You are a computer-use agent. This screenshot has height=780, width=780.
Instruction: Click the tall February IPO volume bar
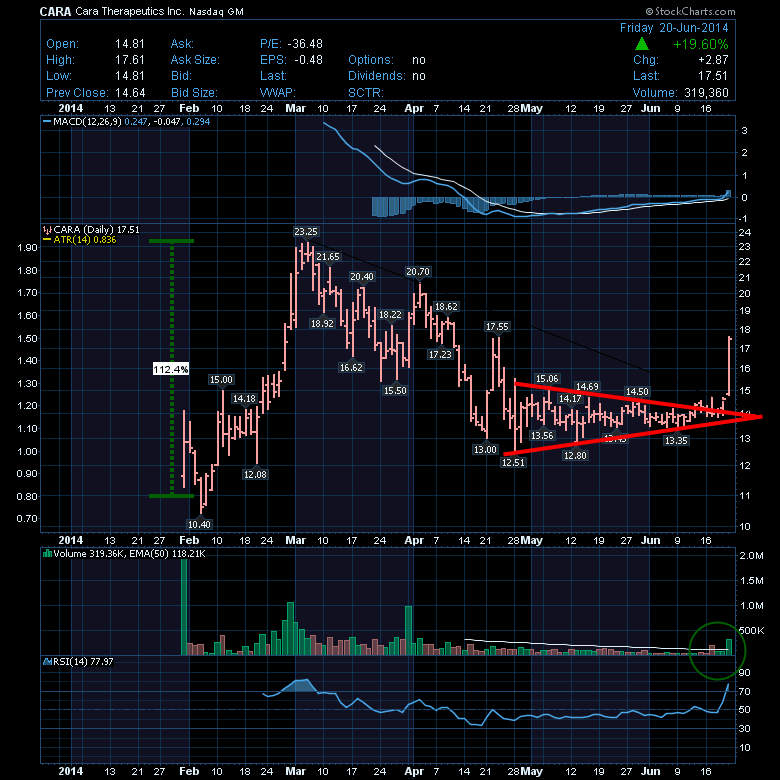point(184,607)
